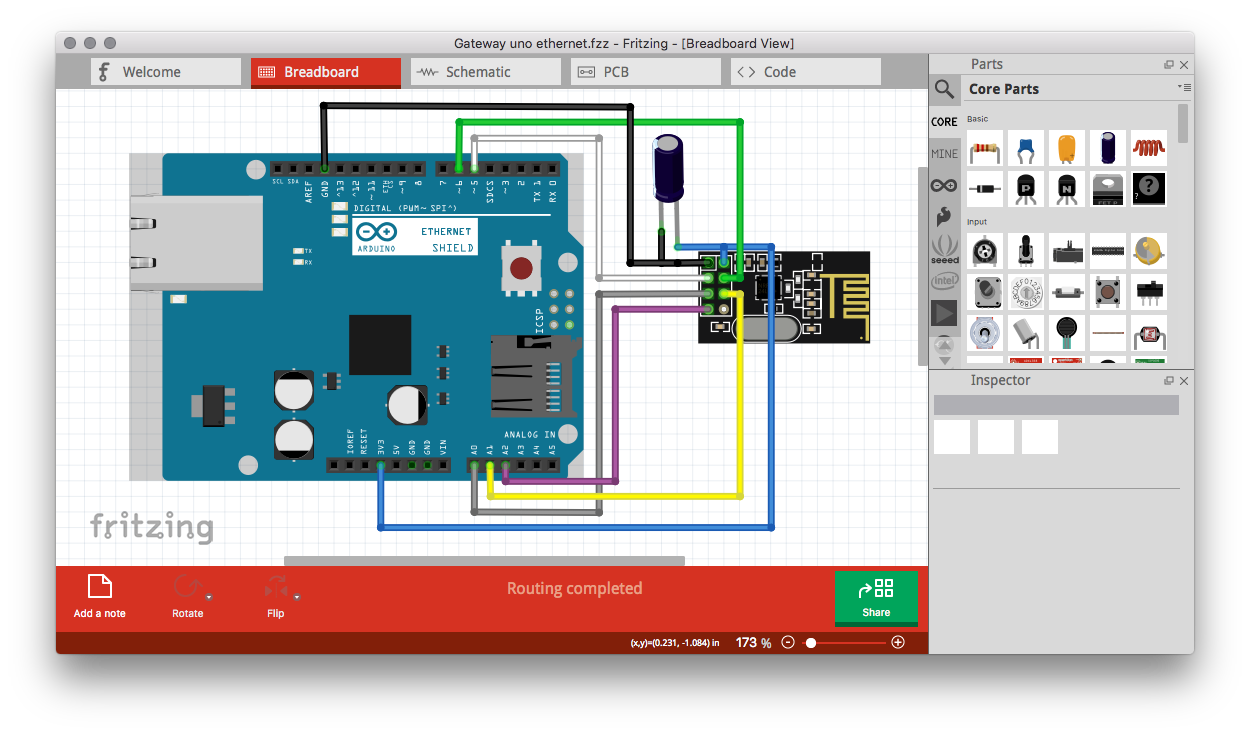
Task: Close the Inspector panel
Action: (1184, 381)
